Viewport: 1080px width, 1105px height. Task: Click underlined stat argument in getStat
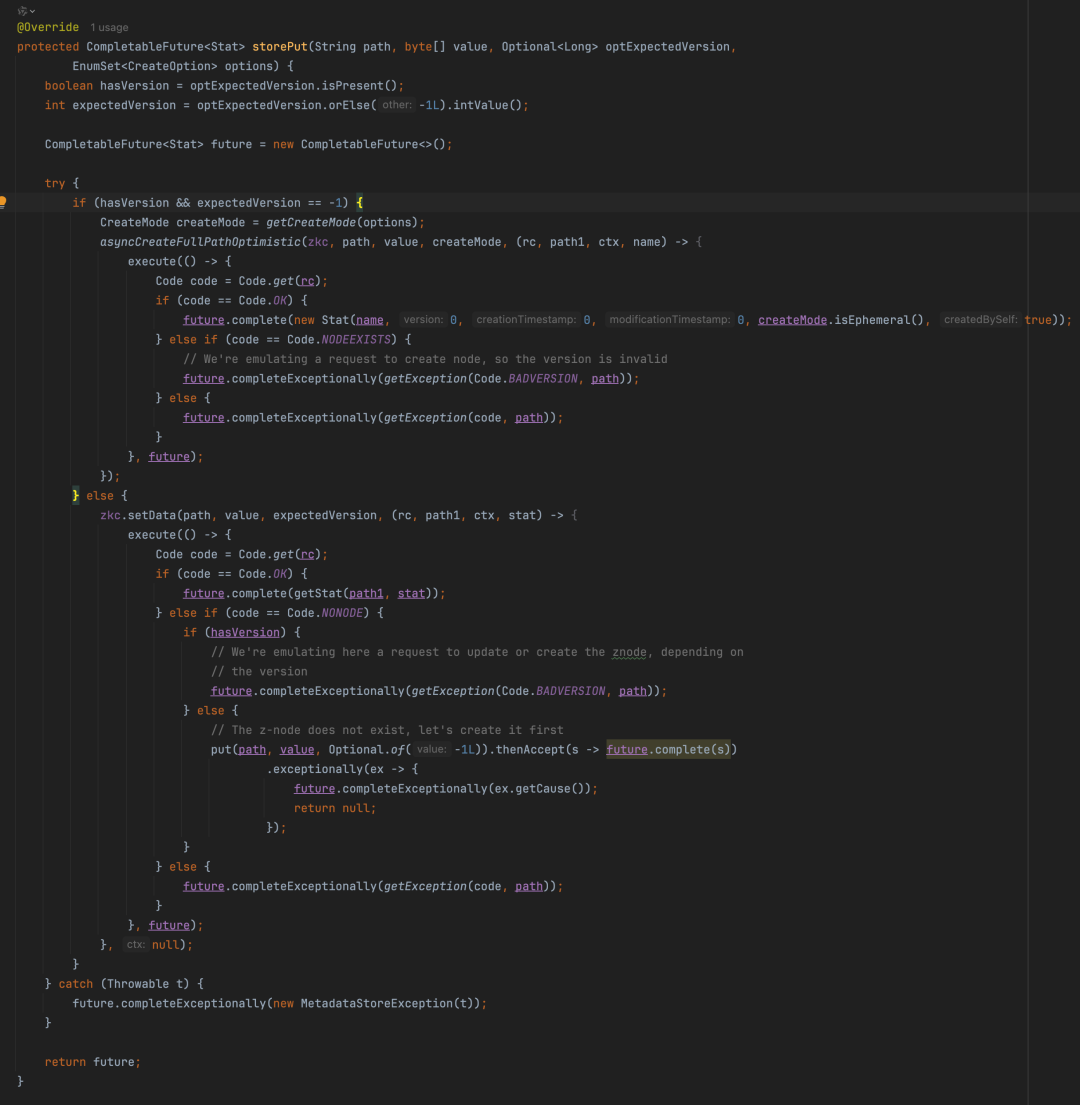(x=411, y=593)
